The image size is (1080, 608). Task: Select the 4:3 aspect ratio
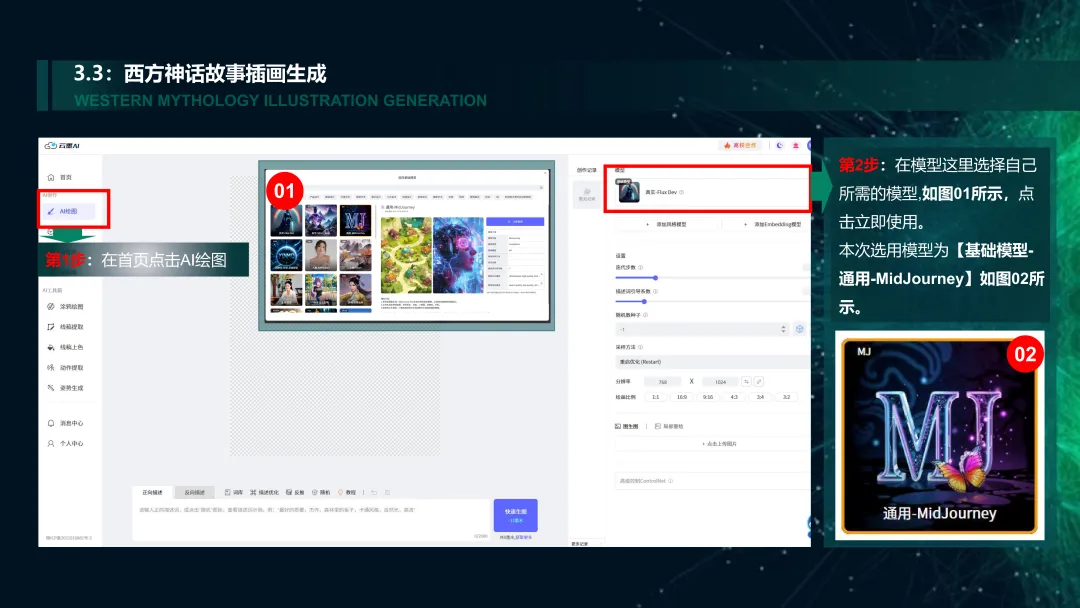[734, 397]
